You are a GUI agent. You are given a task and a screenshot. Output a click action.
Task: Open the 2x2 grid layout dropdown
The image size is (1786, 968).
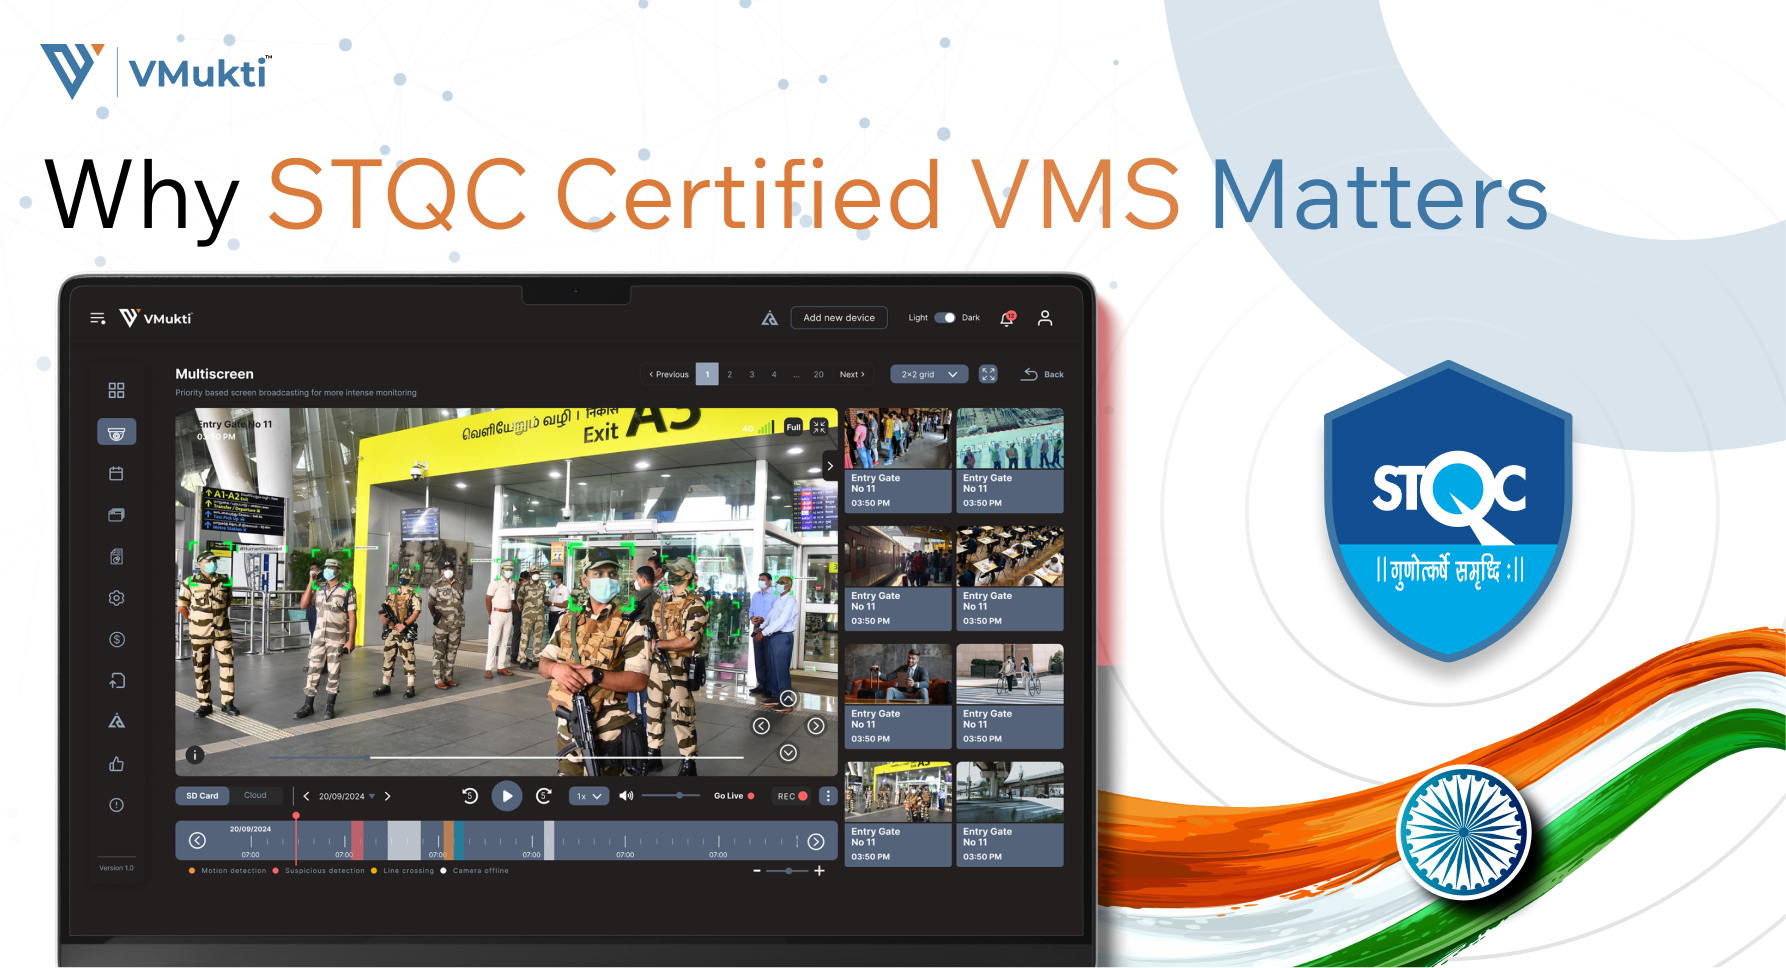929,374
